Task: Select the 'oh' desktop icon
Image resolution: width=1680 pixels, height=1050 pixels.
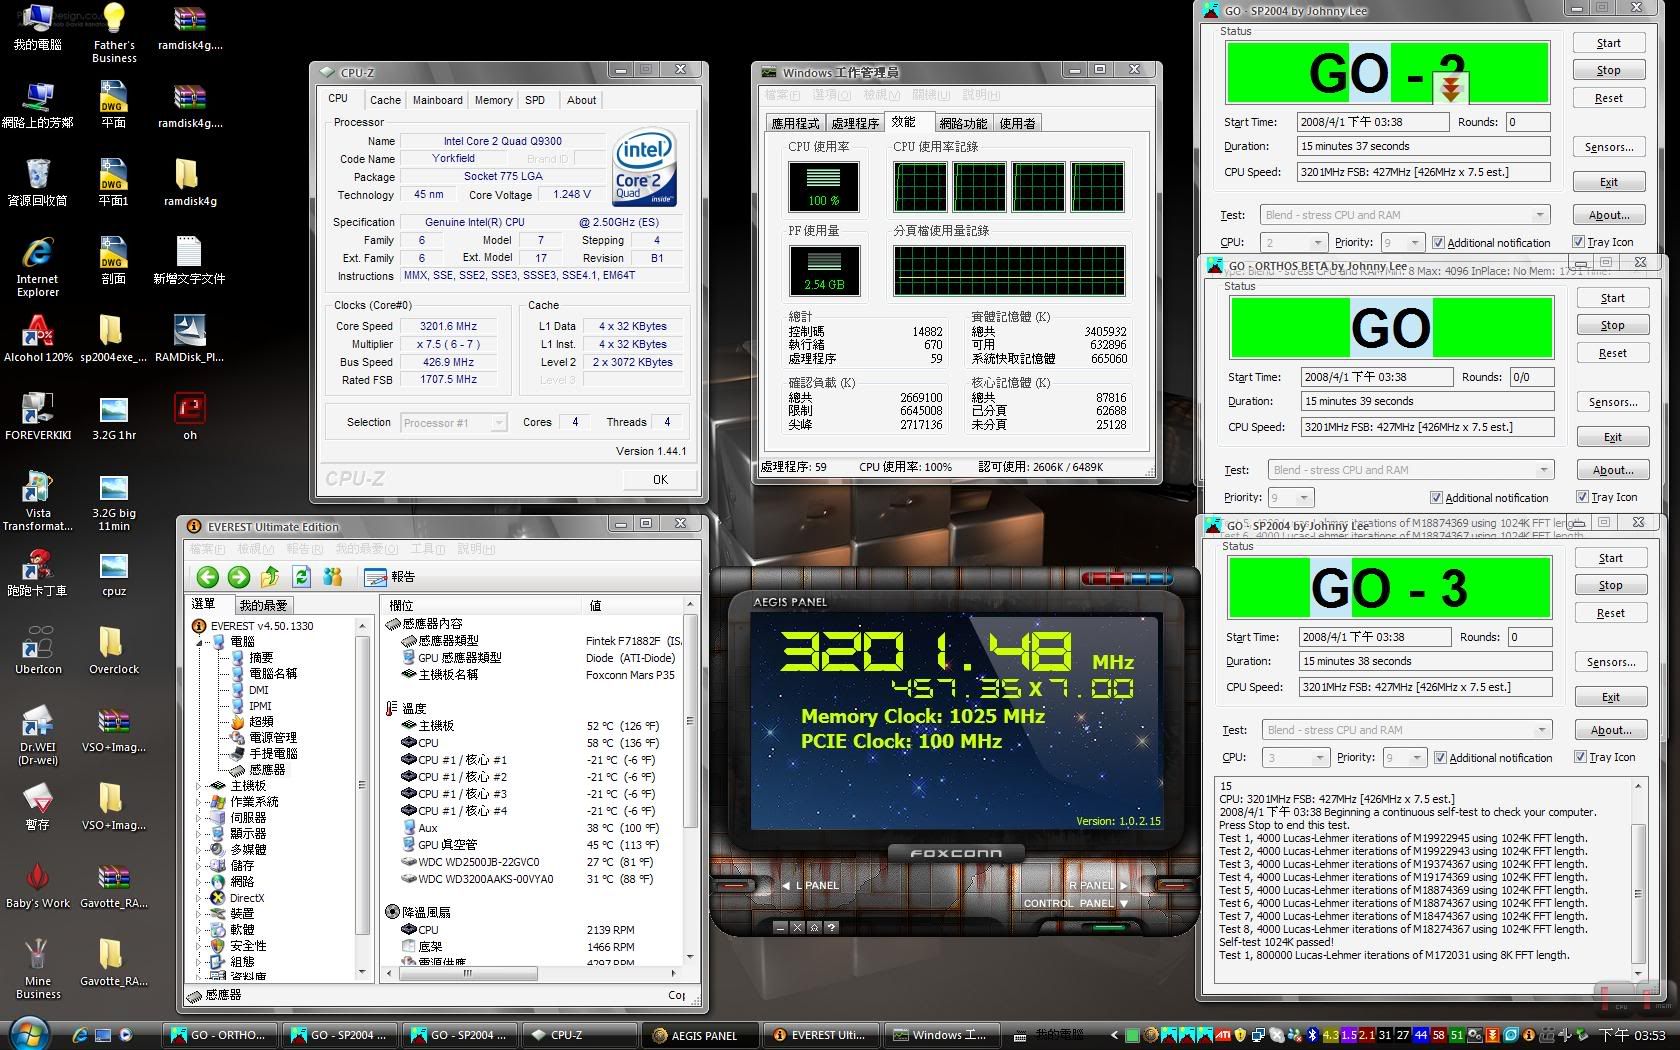Action: 190,416
